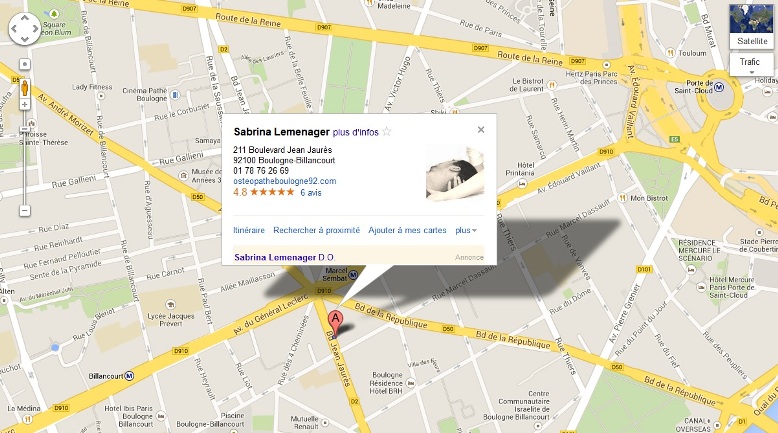Image resolution: width=778 pixels, height=433 pixels.
Task: Zoom out with the minus button
Action: 25,211
